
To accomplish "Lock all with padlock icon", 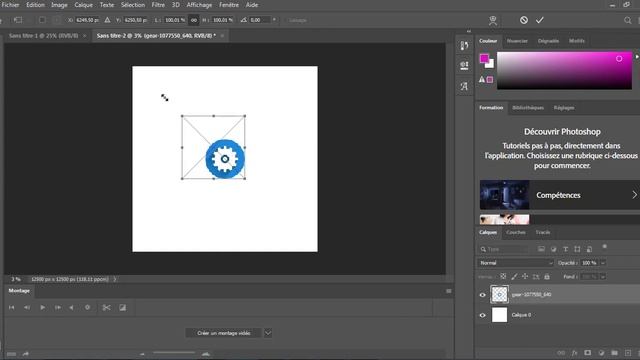I will point(547,277).
